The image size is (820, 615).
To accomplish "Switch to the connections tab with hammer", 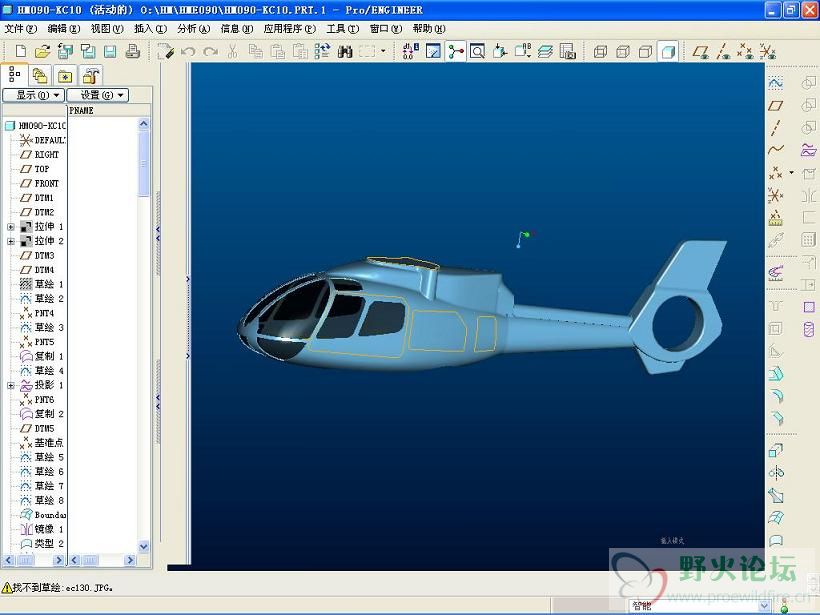I will point(90,76).
